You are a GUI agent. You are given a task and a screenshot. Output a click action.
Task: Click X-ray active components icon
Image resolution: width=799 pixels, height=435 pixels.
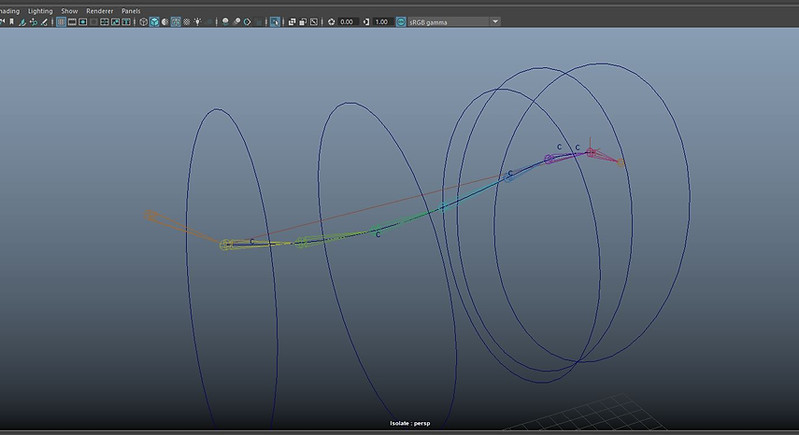click(x=303, y=22)
